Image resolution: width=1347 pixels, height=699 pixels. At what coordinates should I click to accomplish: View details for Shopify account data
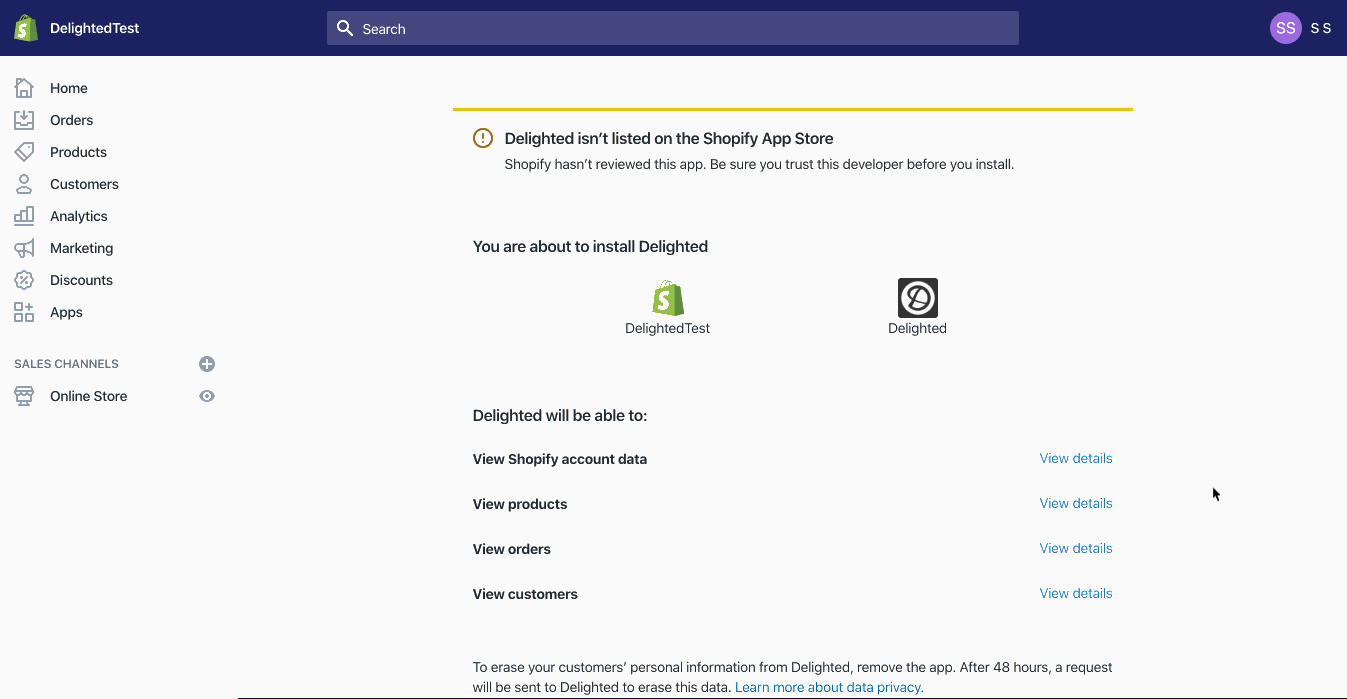coord(1076,458)
